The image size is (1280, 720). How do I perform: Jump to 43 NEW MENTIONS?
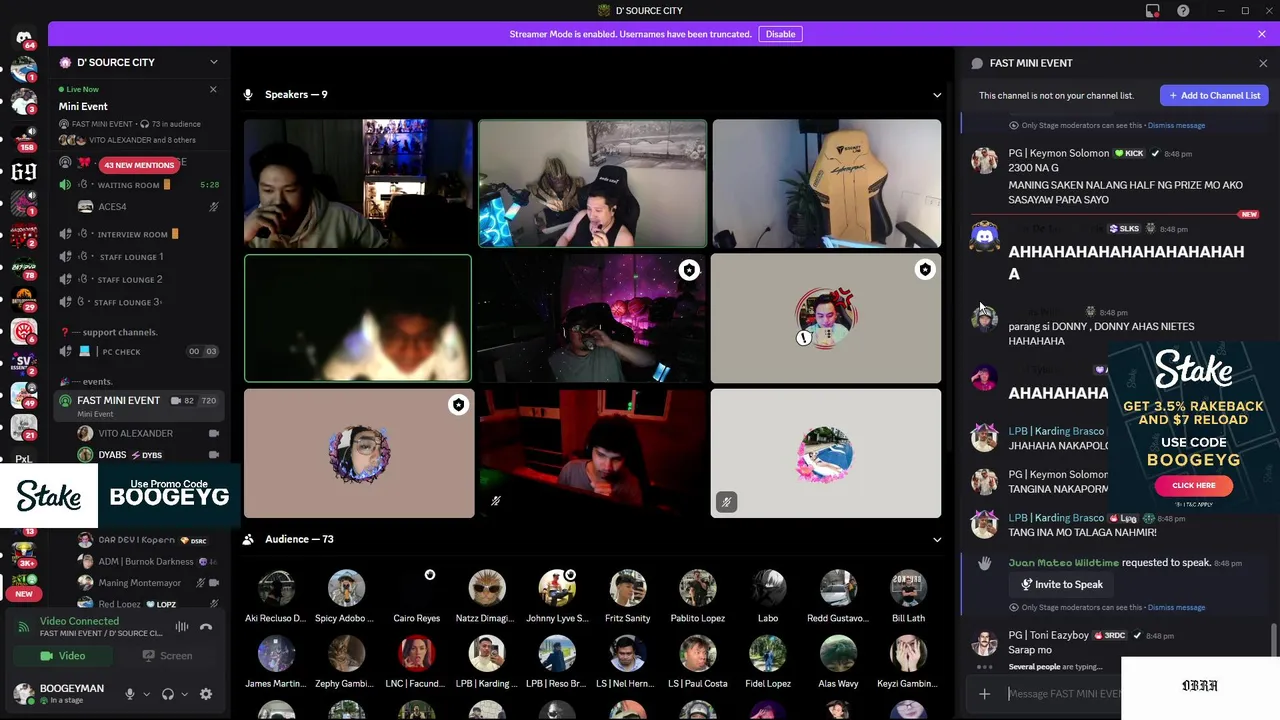139,165
